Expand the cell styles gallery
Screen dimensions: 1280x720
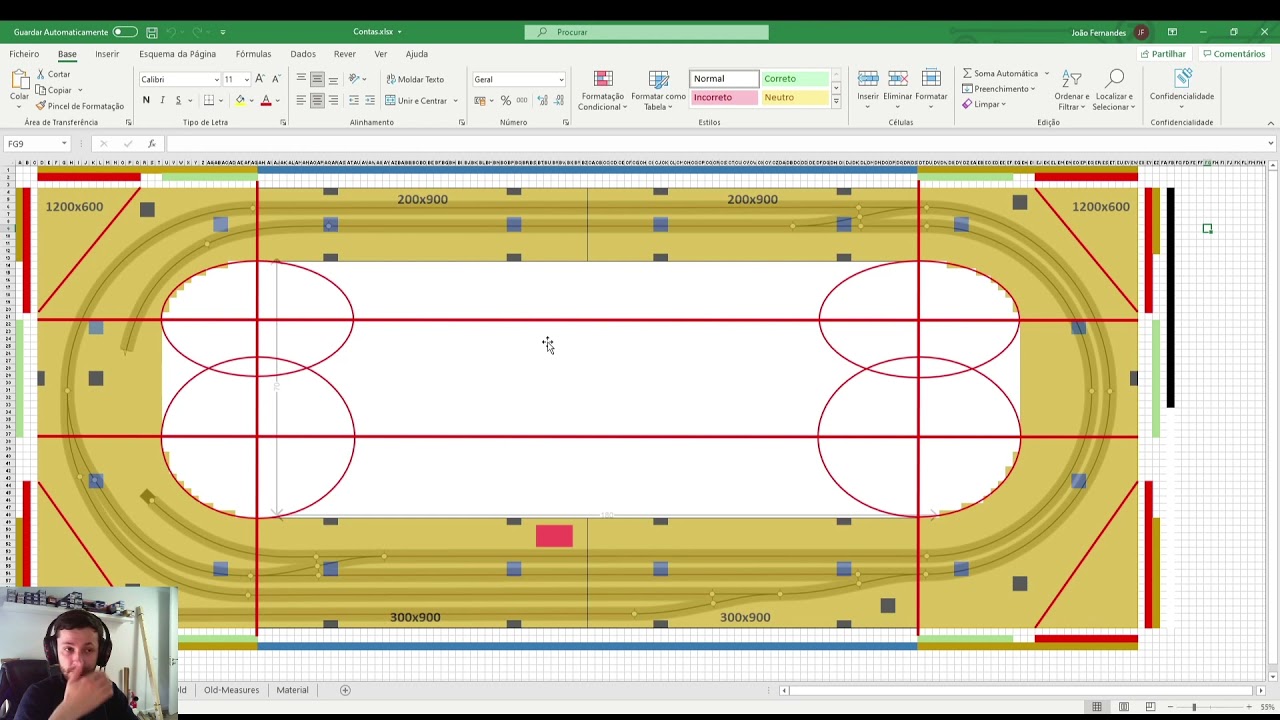[x=835, y=101]
